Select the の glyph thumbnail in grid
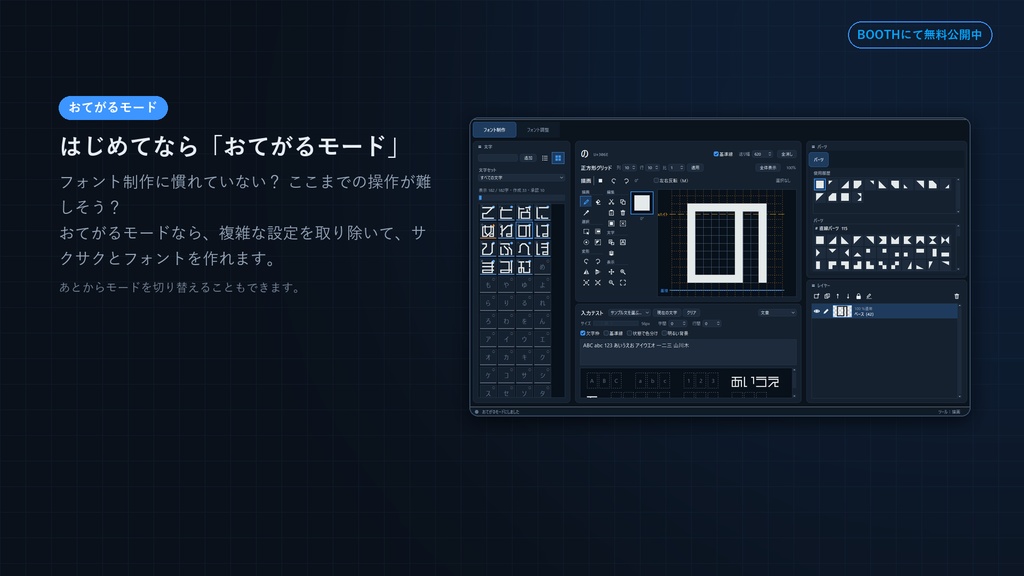1024x576 pixels. click(524, 231)
